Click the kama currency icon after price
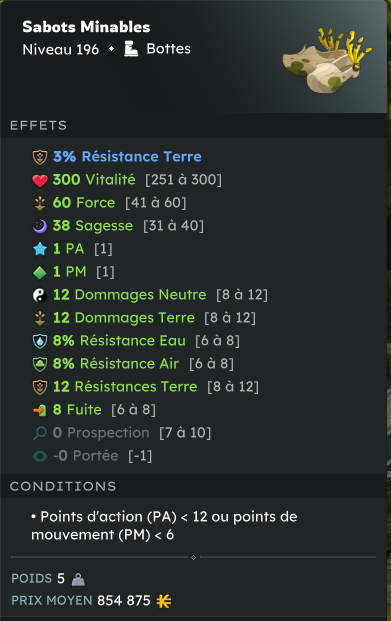 (x=164, y=601)
